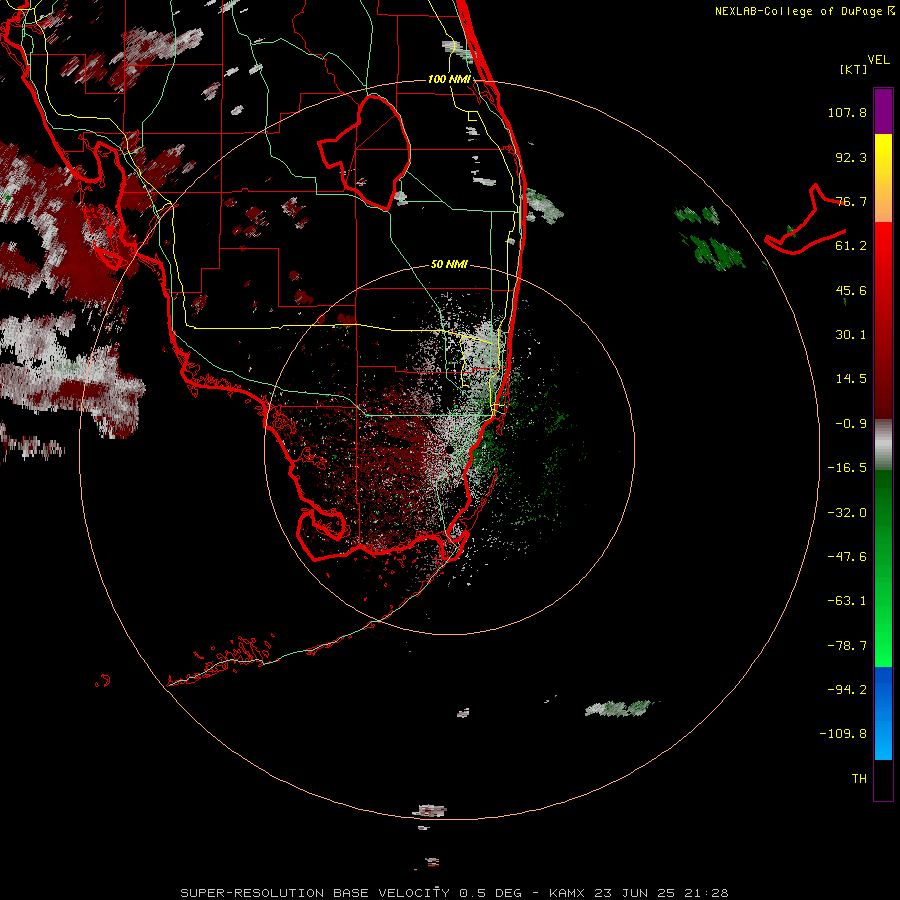
Task: Pick the dark green segment near -32.0
Action: point(883,511)
